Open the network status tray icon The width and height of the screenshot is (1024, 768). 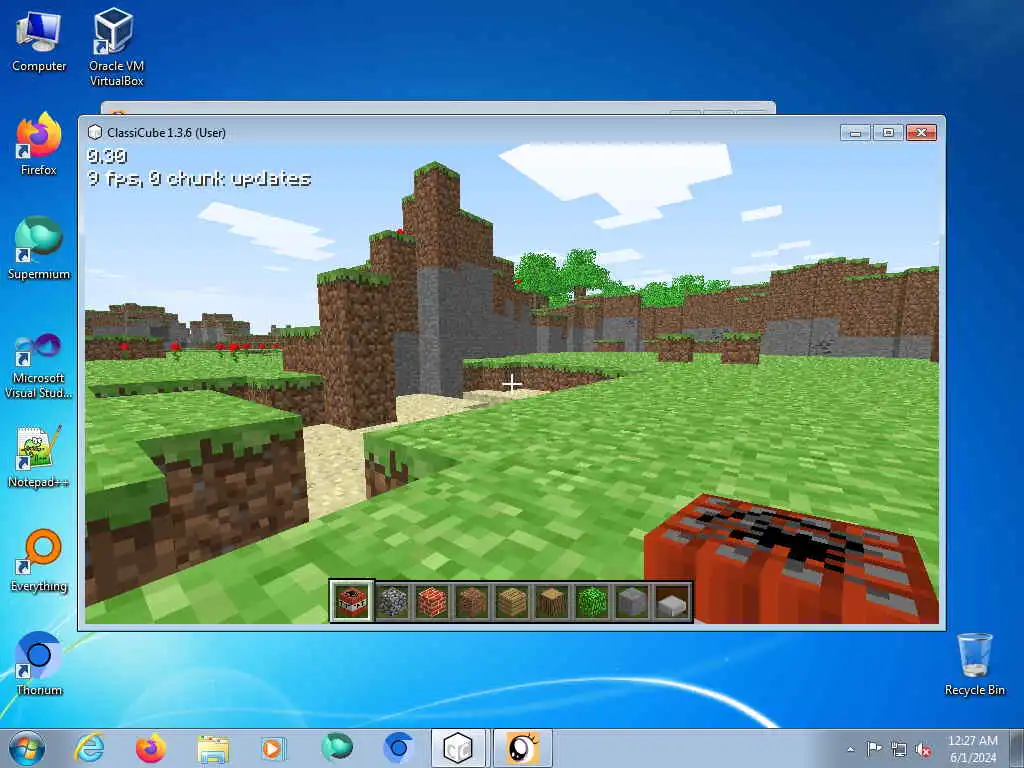(x=899, y=749)
